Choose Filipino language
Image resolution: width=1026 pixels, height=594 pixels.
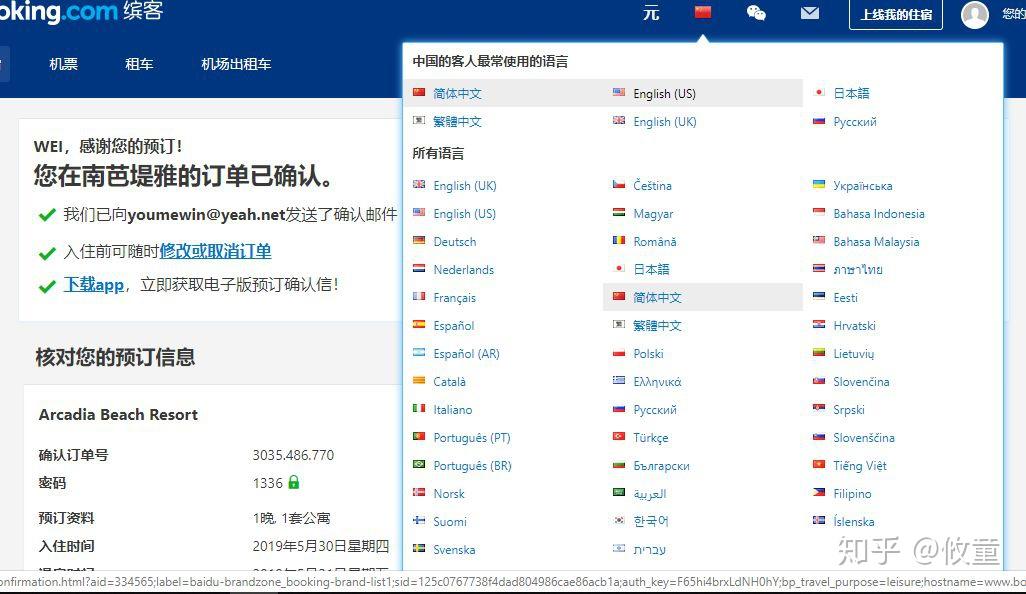point(852,494)
